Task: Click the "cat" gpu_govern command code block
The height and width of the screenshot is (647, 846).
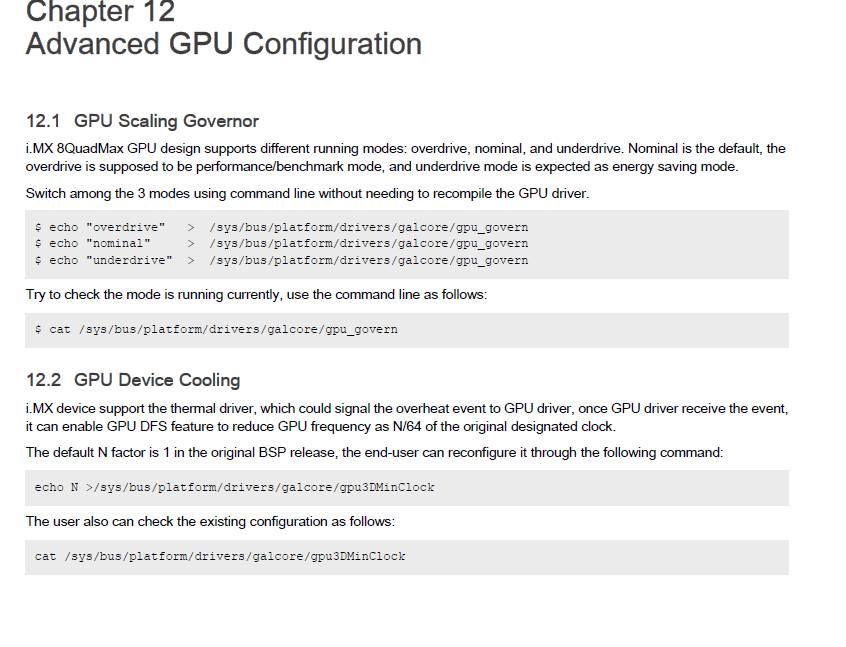Action: [x=216, y=329]
